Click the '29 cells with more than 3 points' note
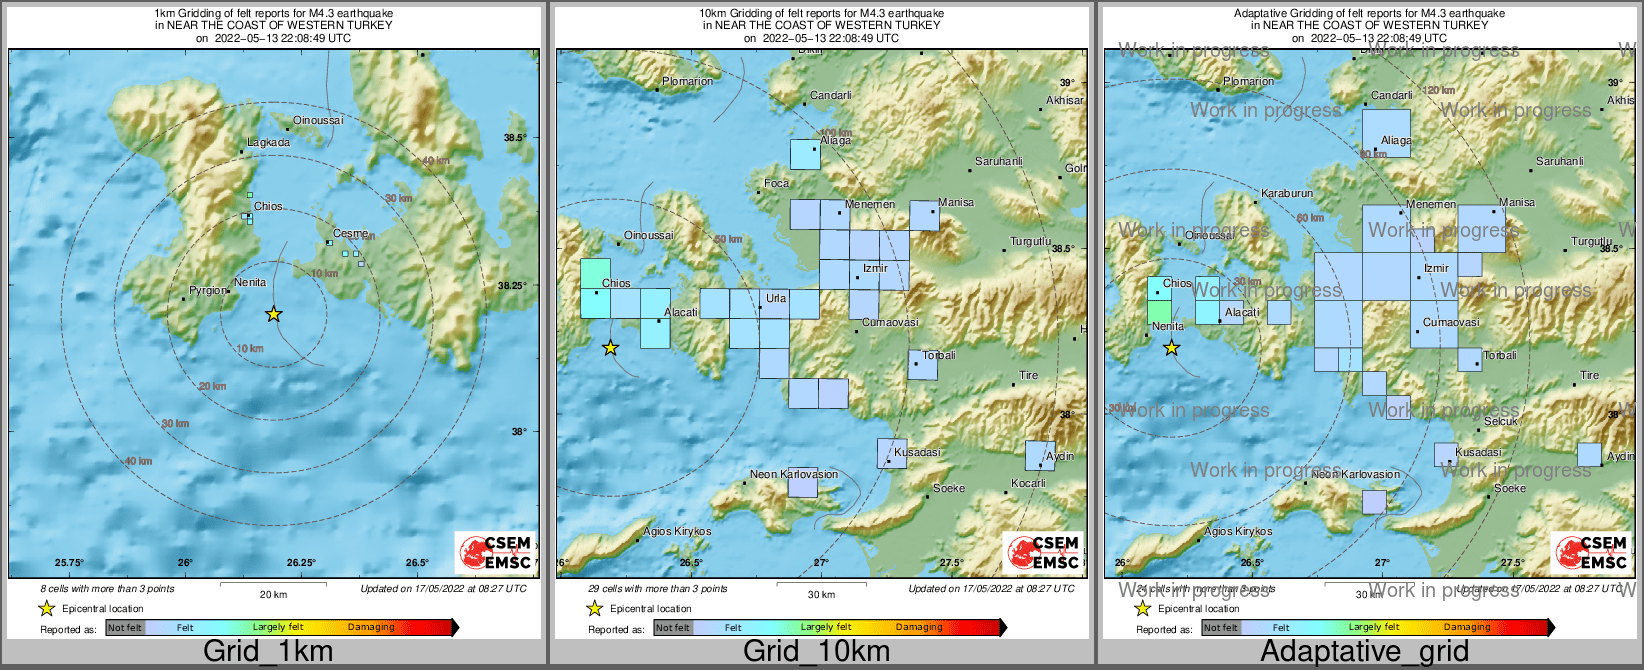The height and width of the screenshot is (670, 1644). pos(658,588)
